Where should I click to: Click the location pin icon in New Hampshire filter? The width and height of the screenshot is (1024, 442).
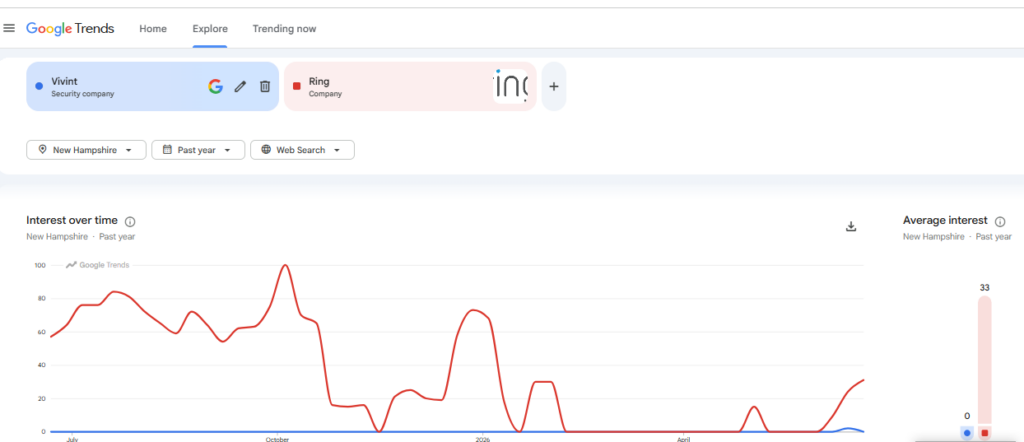pos(42,150)
